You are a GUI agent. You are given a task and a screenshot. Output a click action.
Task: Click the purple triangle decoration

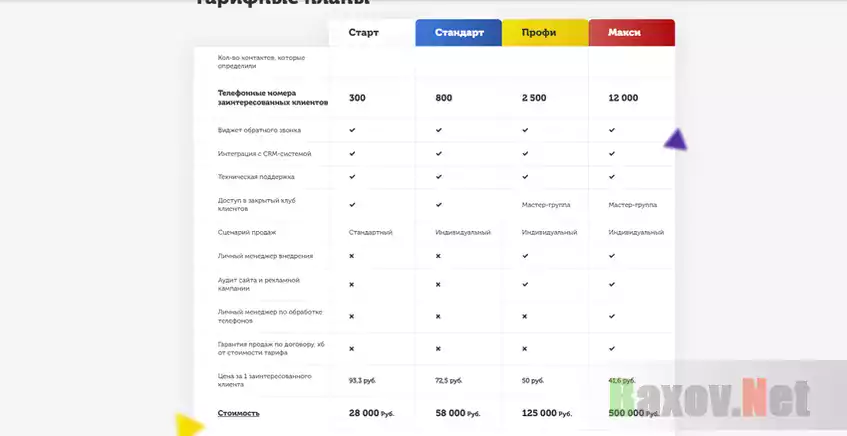click(677, 141)
